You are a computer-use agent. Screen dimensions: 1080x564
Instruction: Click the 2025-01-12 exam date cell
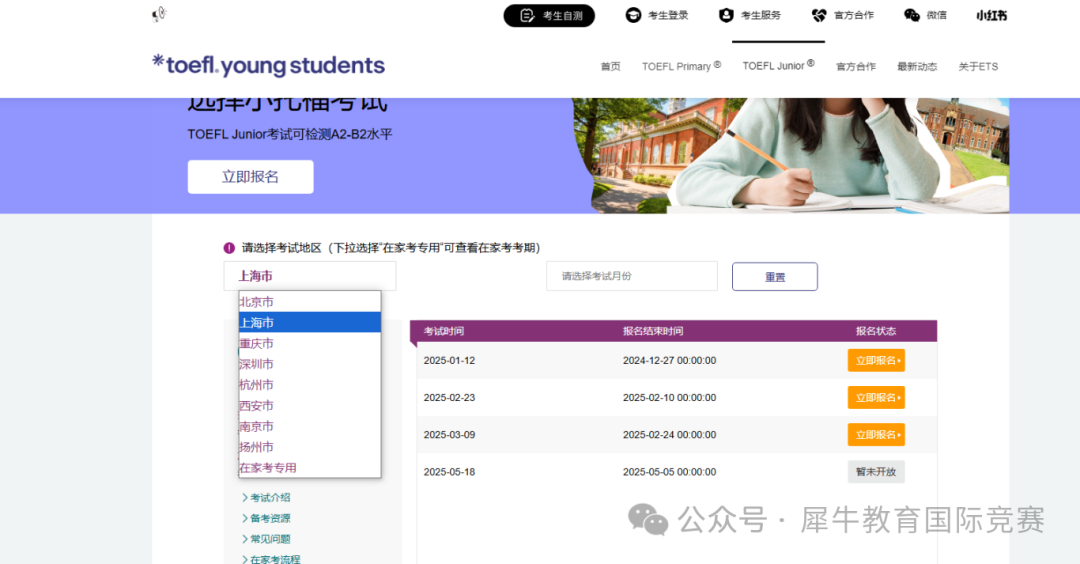coord(449,360)
